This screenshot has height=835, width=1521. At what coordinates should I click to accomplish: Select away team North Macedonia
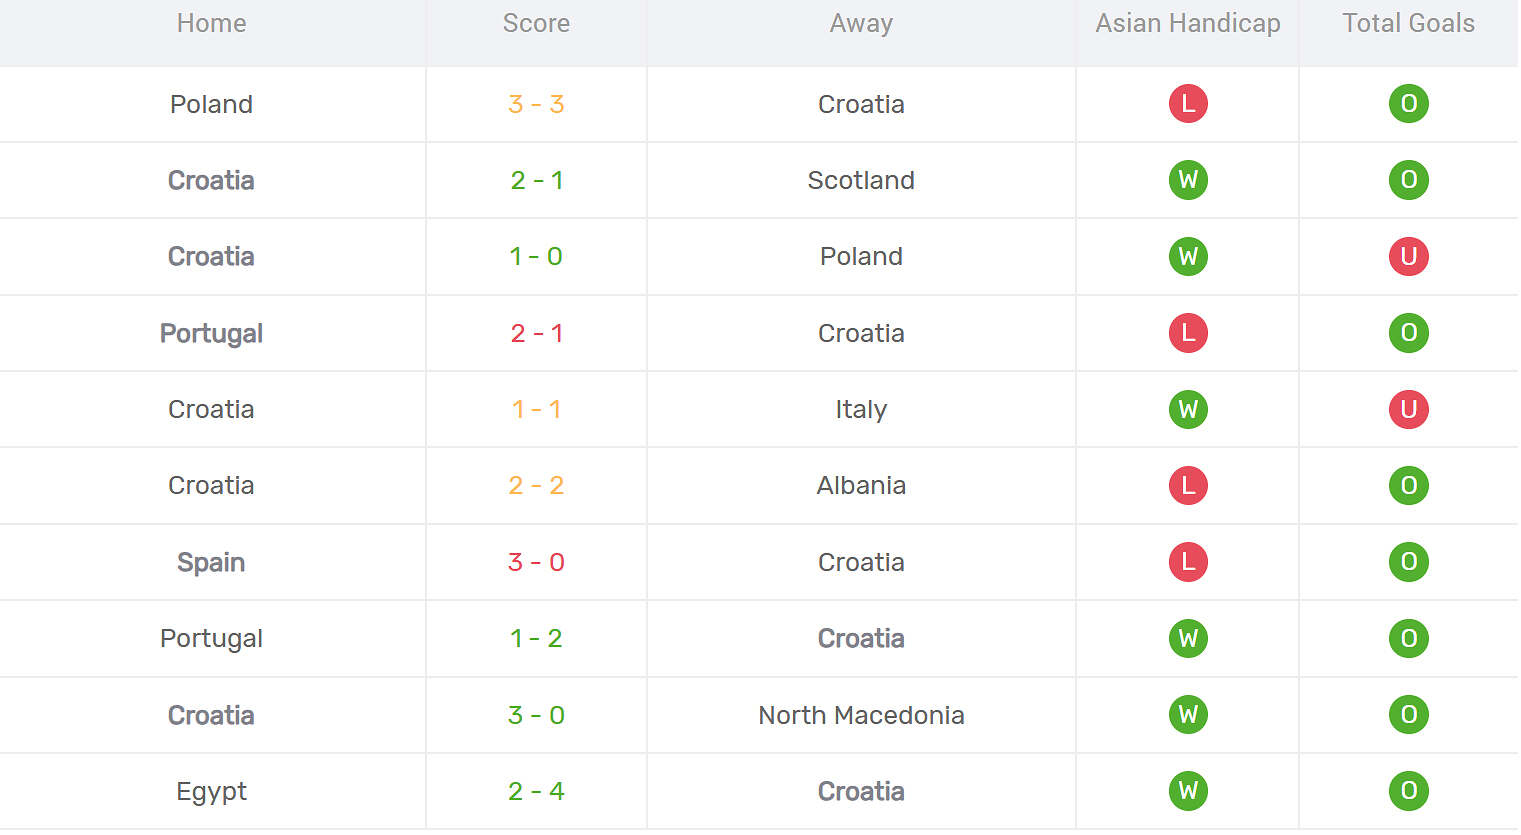click(x=861, y=715)
